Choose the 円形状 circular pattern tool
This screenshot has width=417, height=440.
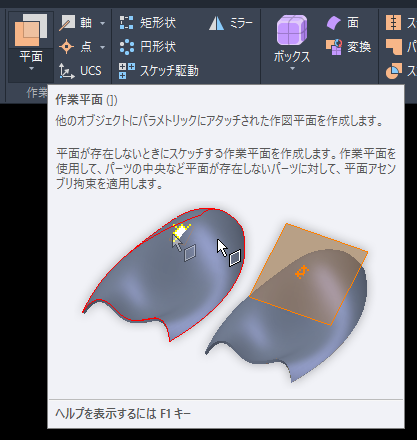[148, 47]
